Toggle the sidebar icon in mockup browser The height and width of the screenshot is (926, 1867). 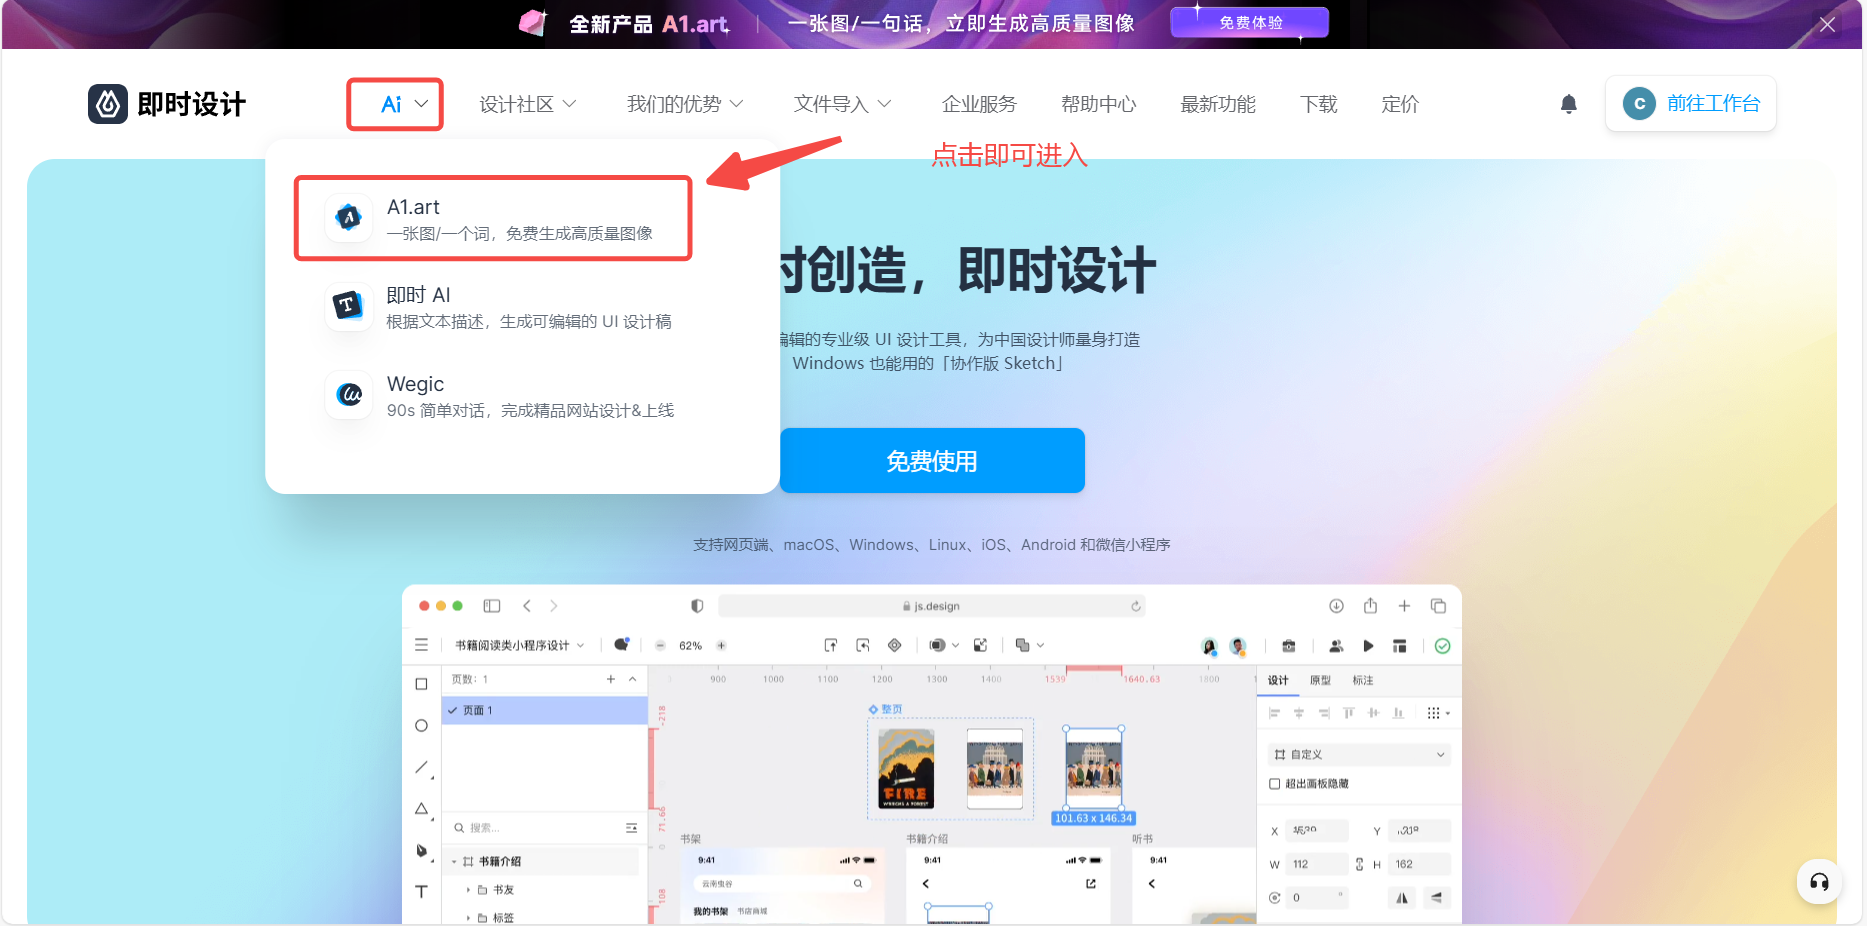tap(491, 606)
